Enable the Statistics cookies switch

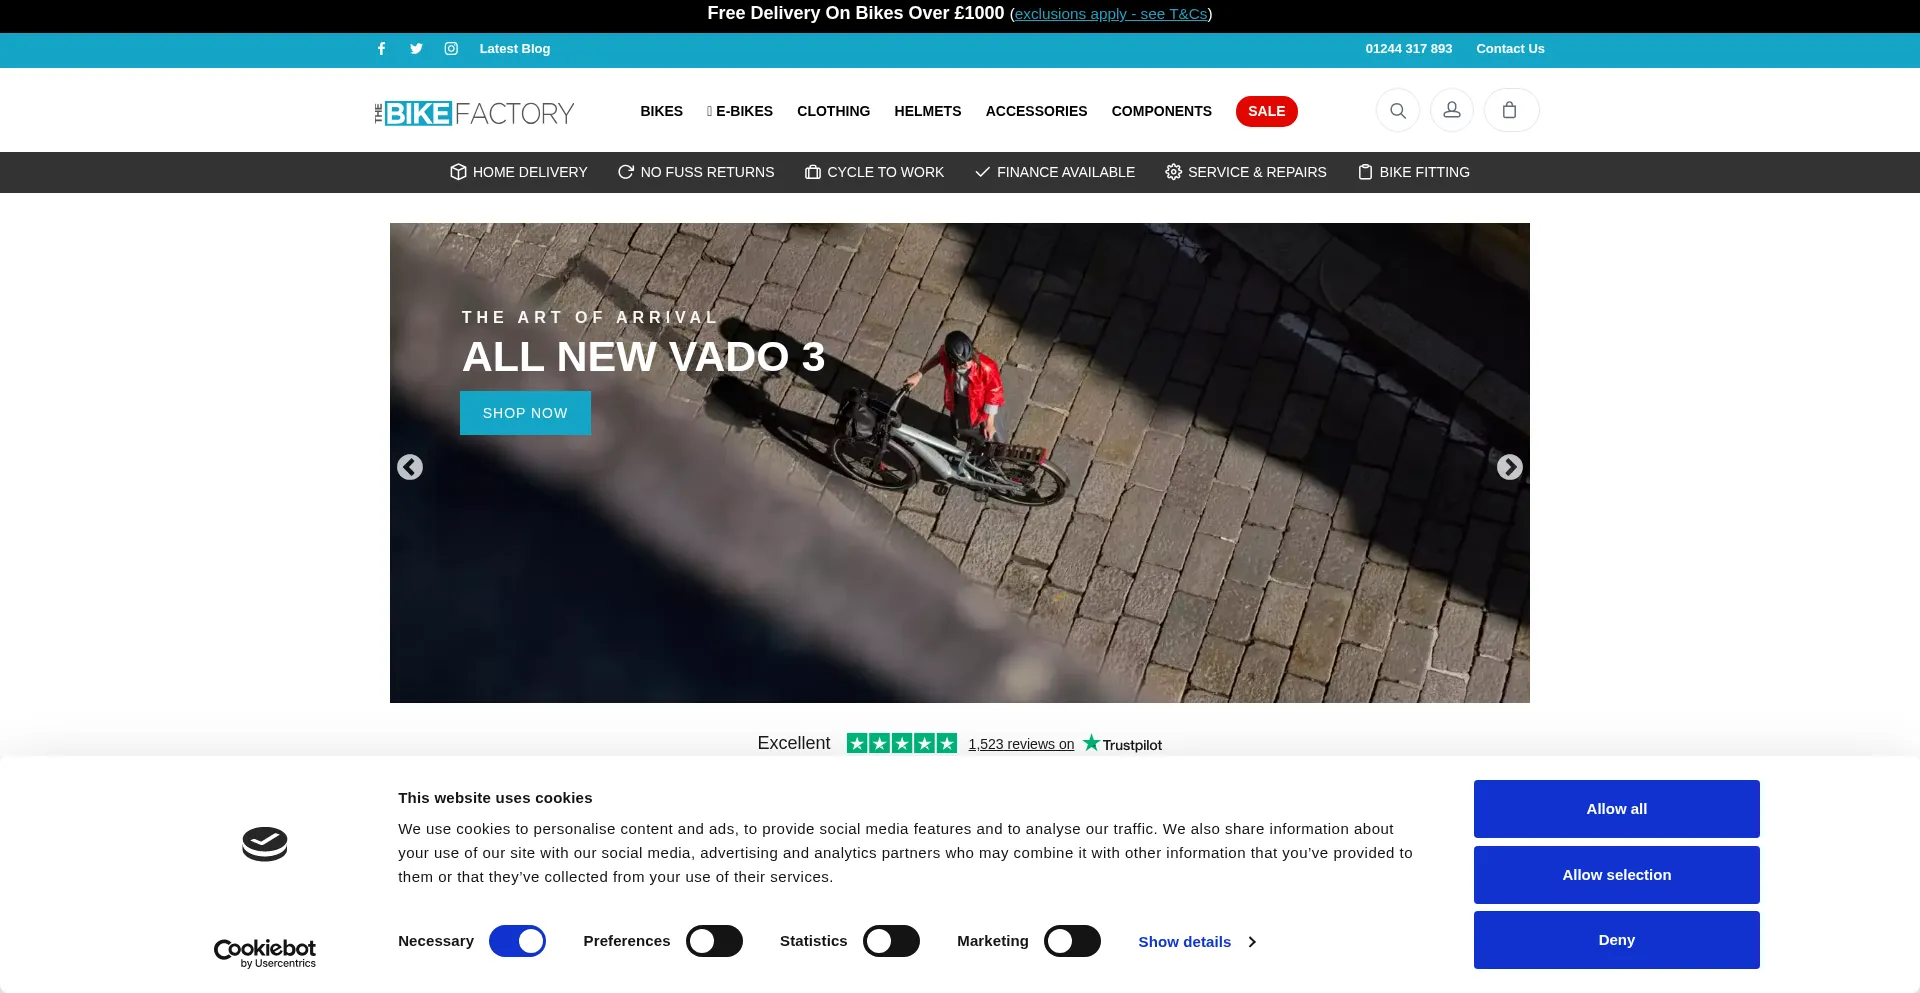[x=891, y=941]
